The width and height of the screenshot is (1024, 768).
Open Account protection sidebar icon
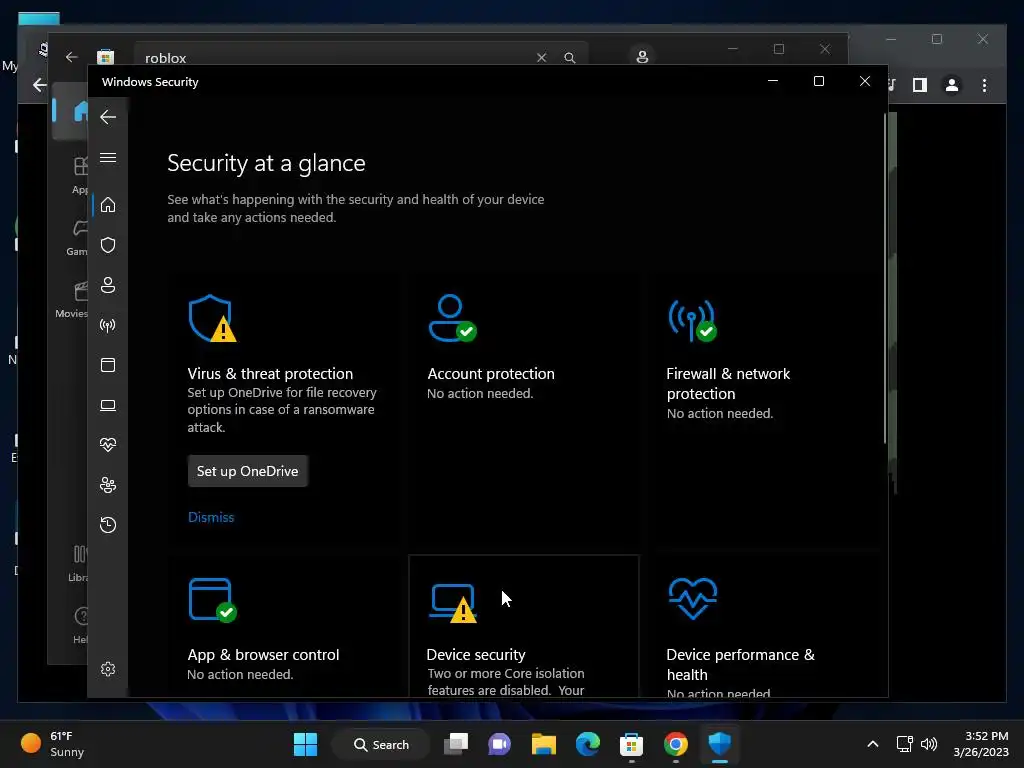[x=108, y=285]
